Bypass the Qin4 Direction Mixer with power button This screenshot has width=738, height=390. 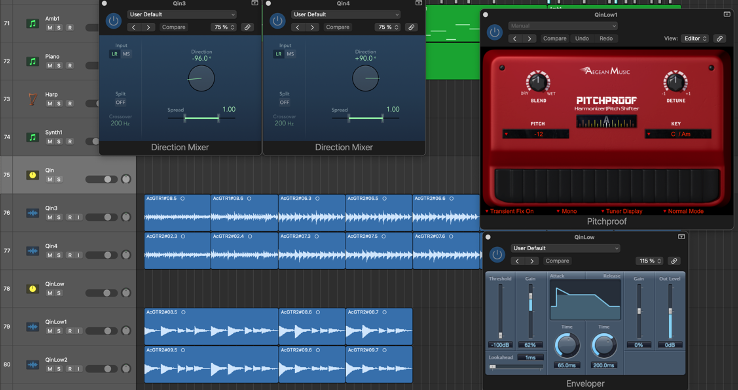click(277, 21)
